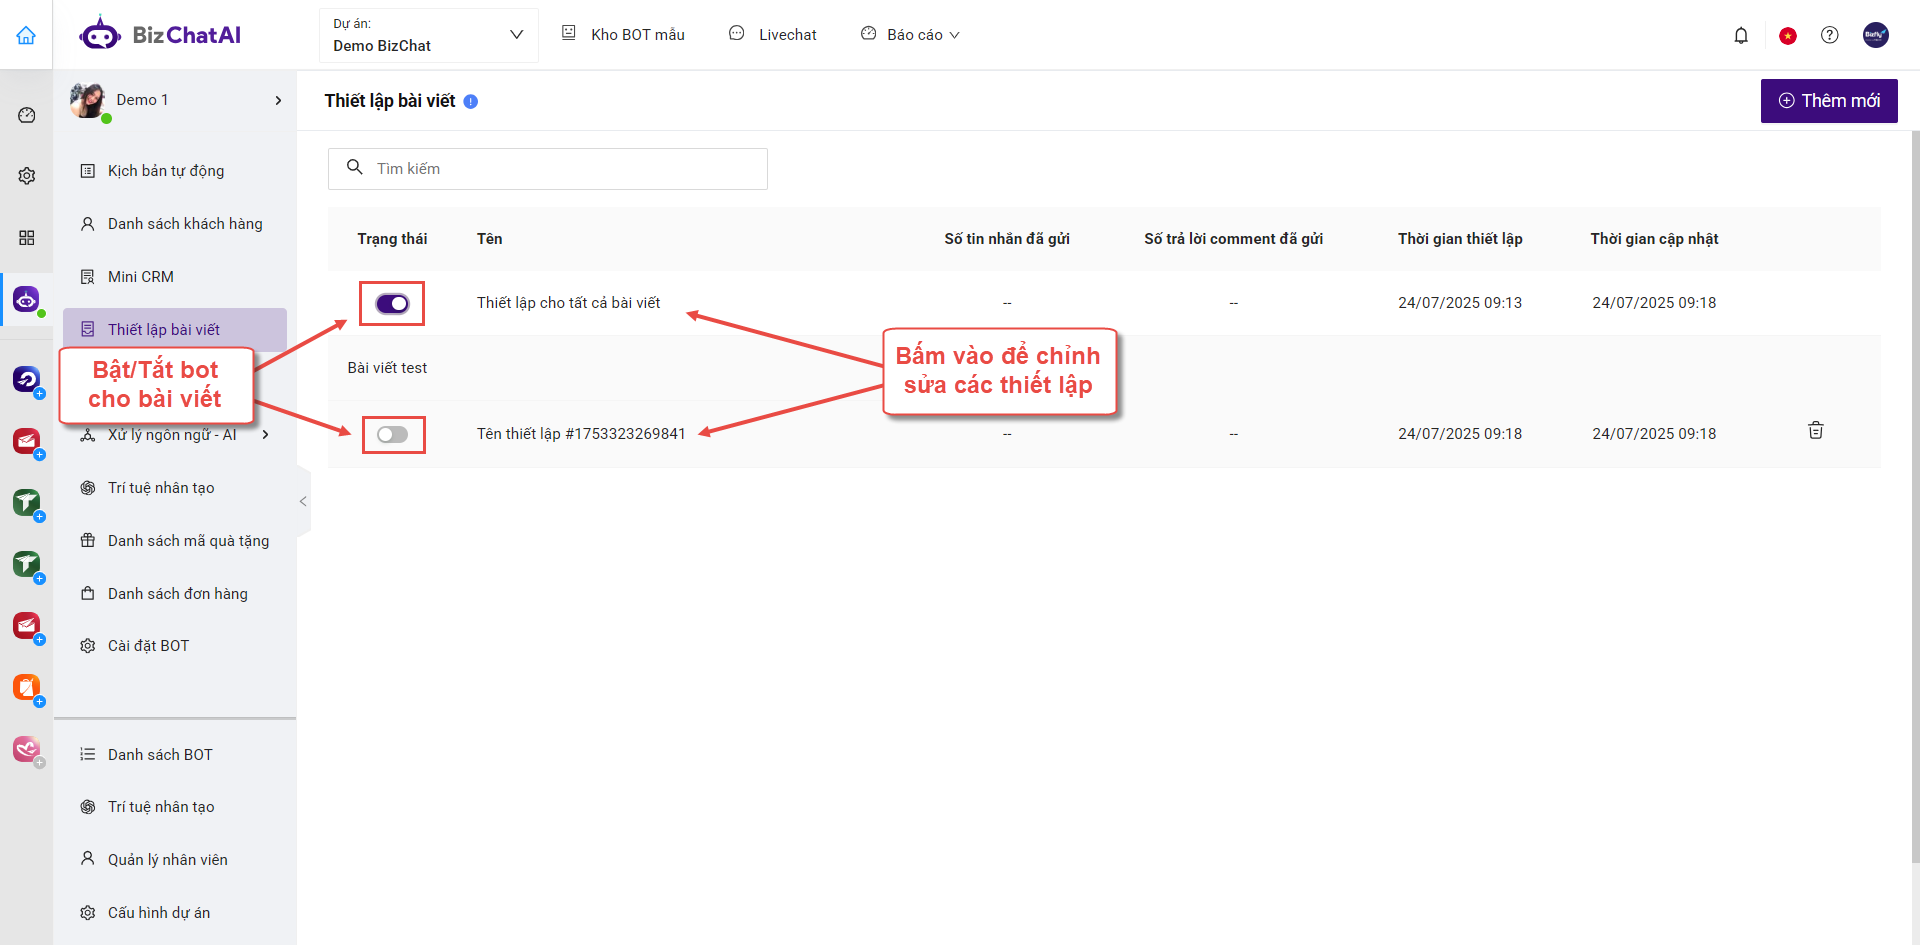Click the search magnifier icon

[x=354, y=167]
